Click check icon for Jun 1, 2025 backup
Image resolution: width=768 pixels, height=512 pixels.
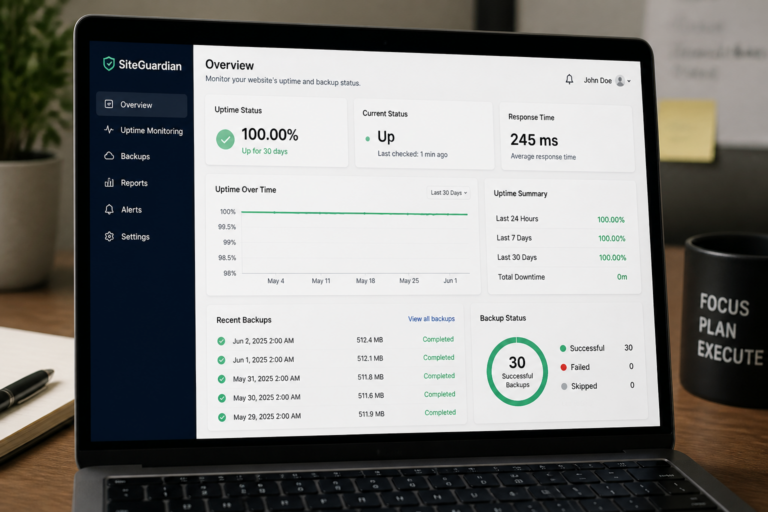(221, 360)
